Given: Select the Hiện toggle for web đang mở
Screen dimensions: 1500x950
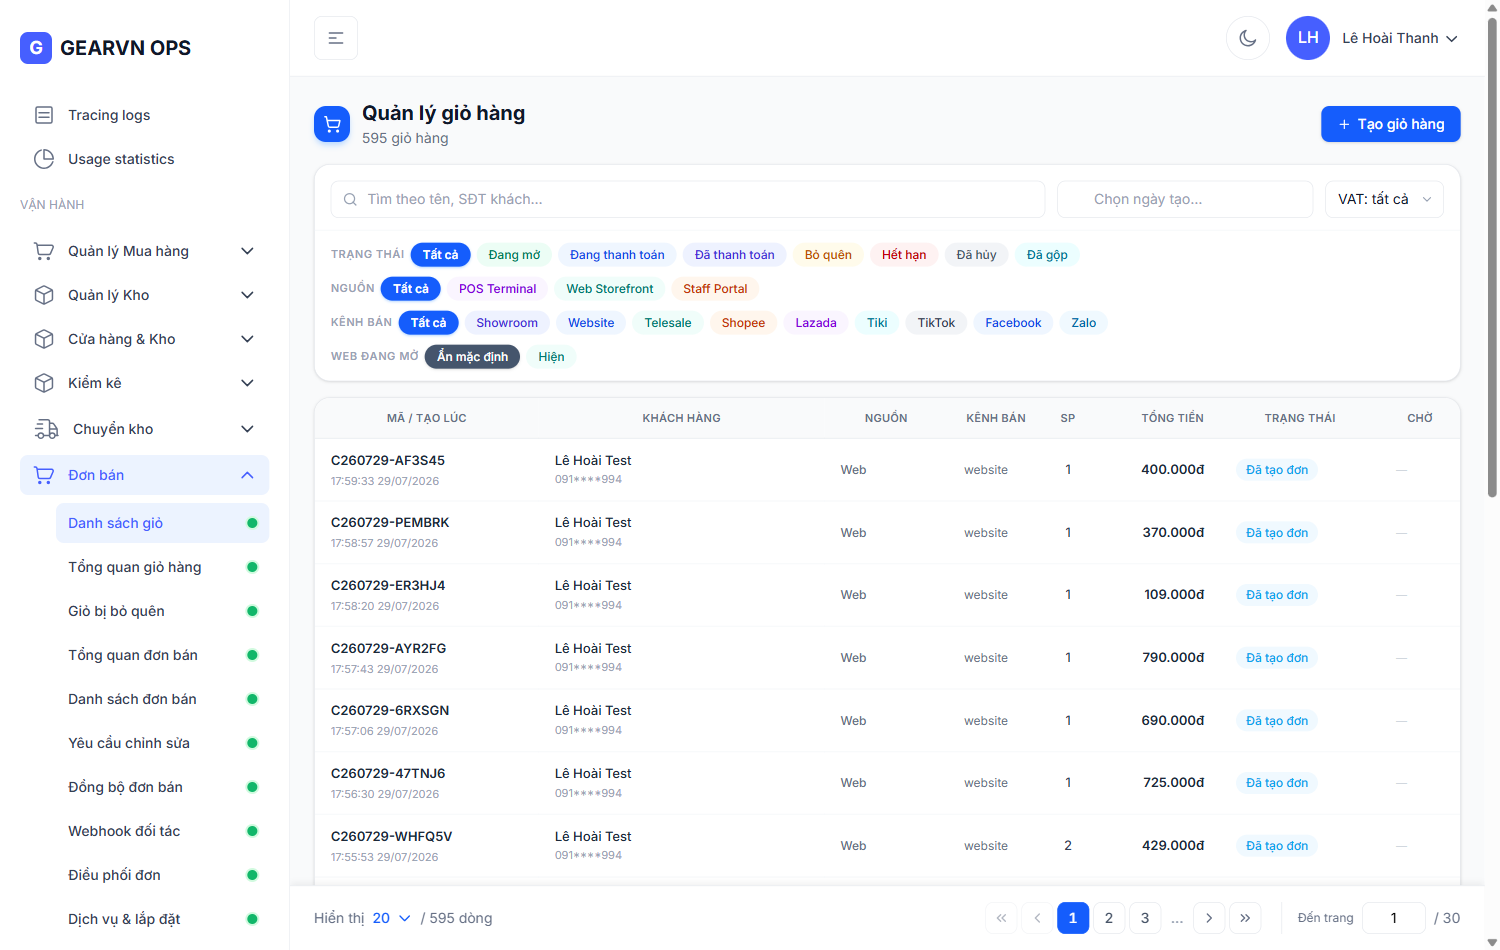Looking at the screenshot, I should 551,357.
